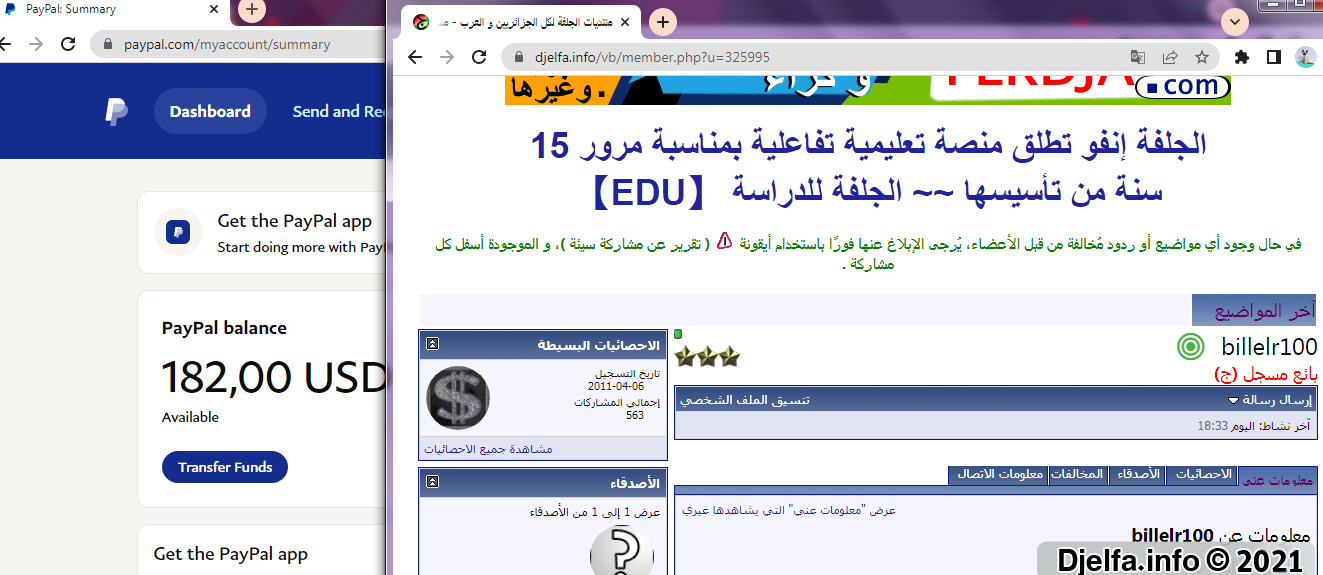Switch to the معلومات الاتصال tab
The width and height of the screenshot is (1323, 575).
click(998, 475)
